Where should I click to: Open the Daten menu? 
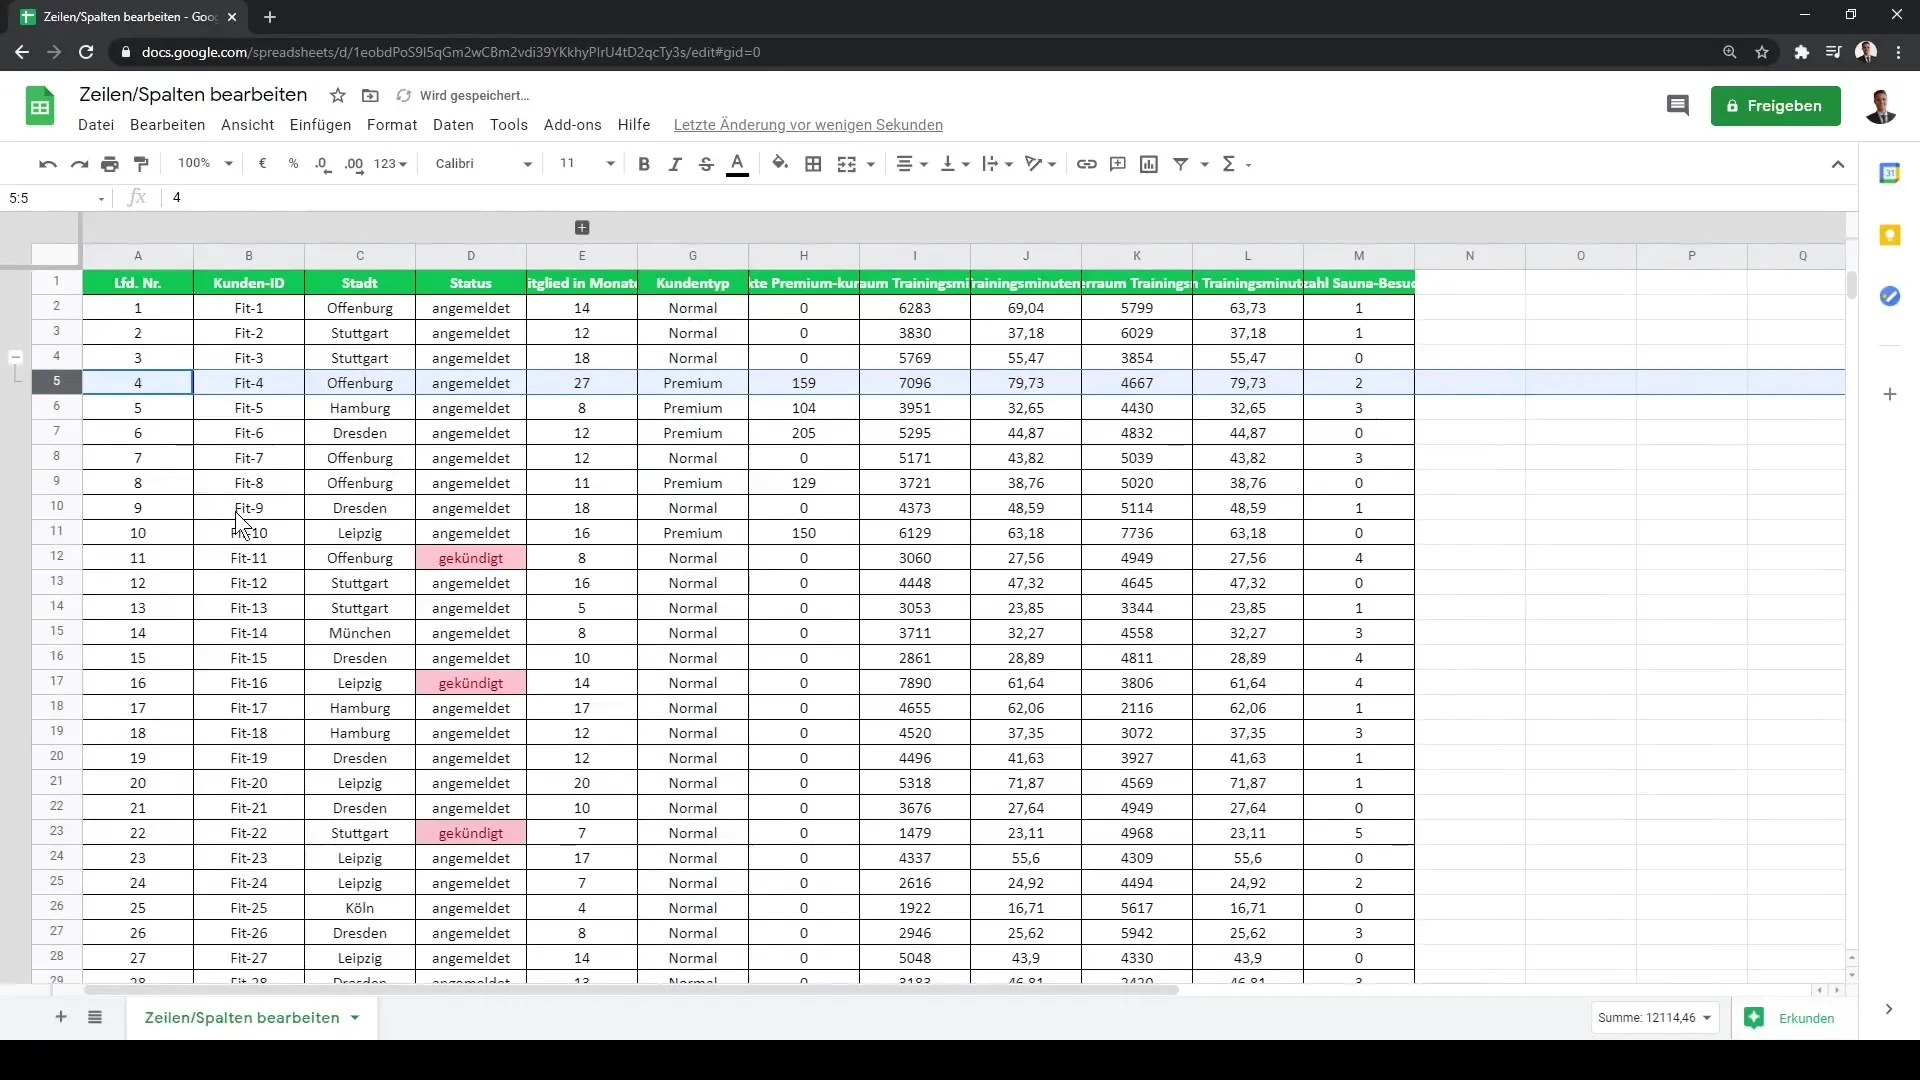point(453,125)
